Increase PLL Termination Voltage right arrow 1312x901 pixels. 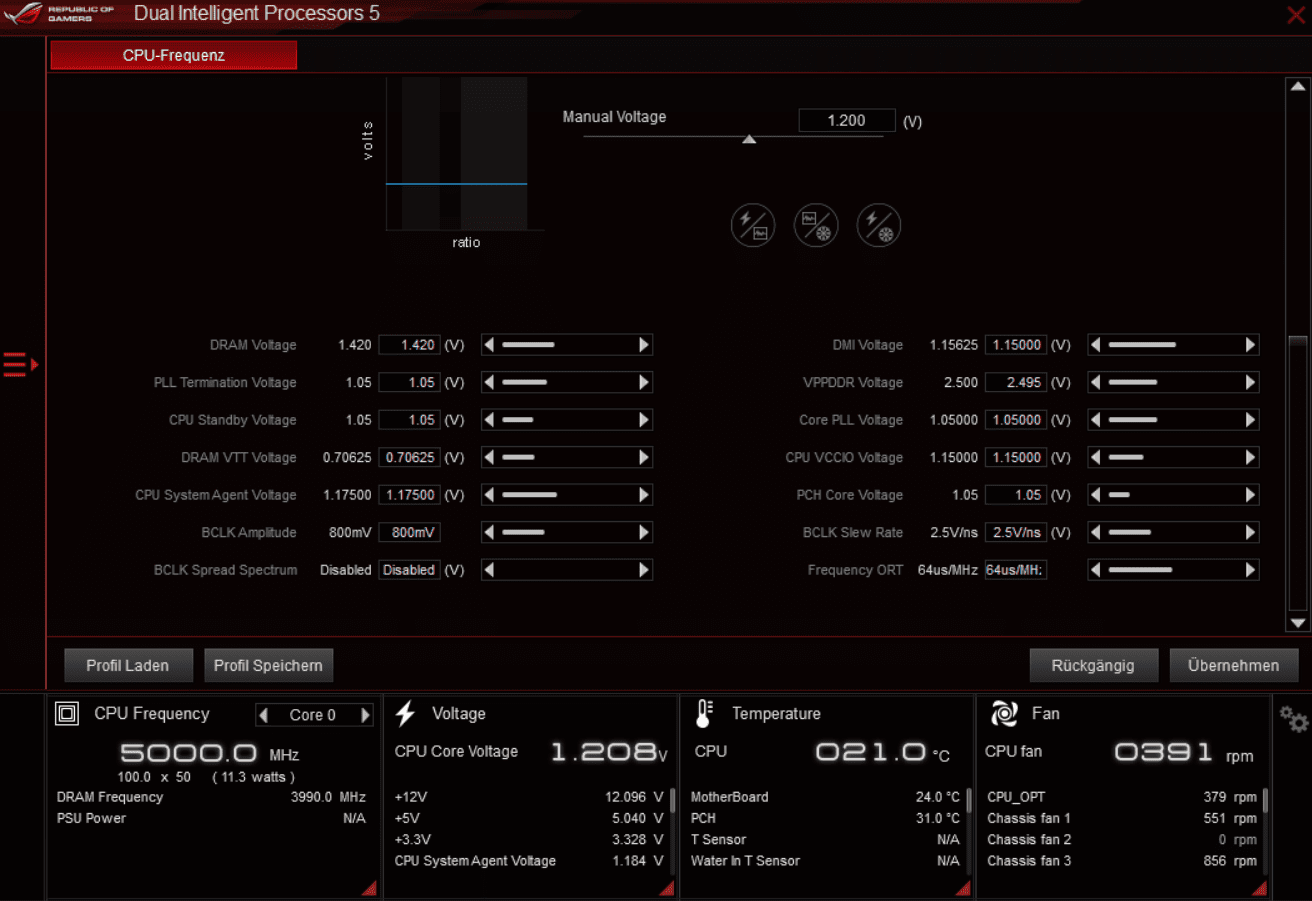644,382
